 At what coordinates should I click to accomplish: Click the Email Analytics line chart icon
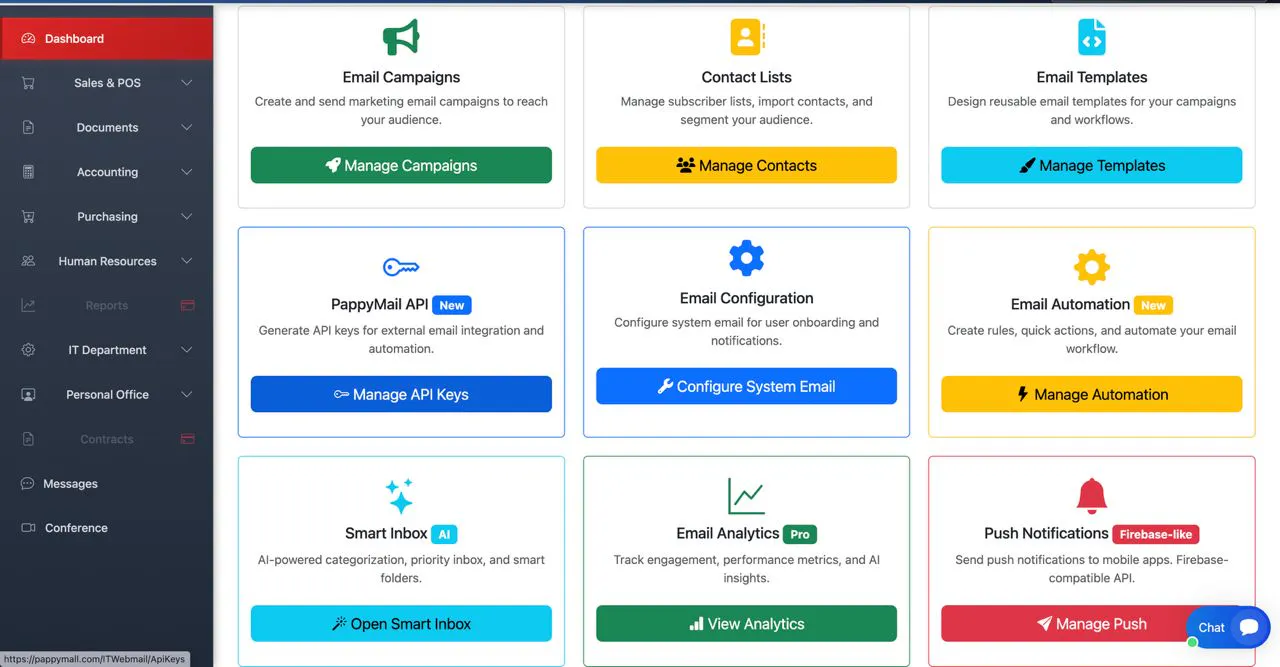[x=746, y=496]
